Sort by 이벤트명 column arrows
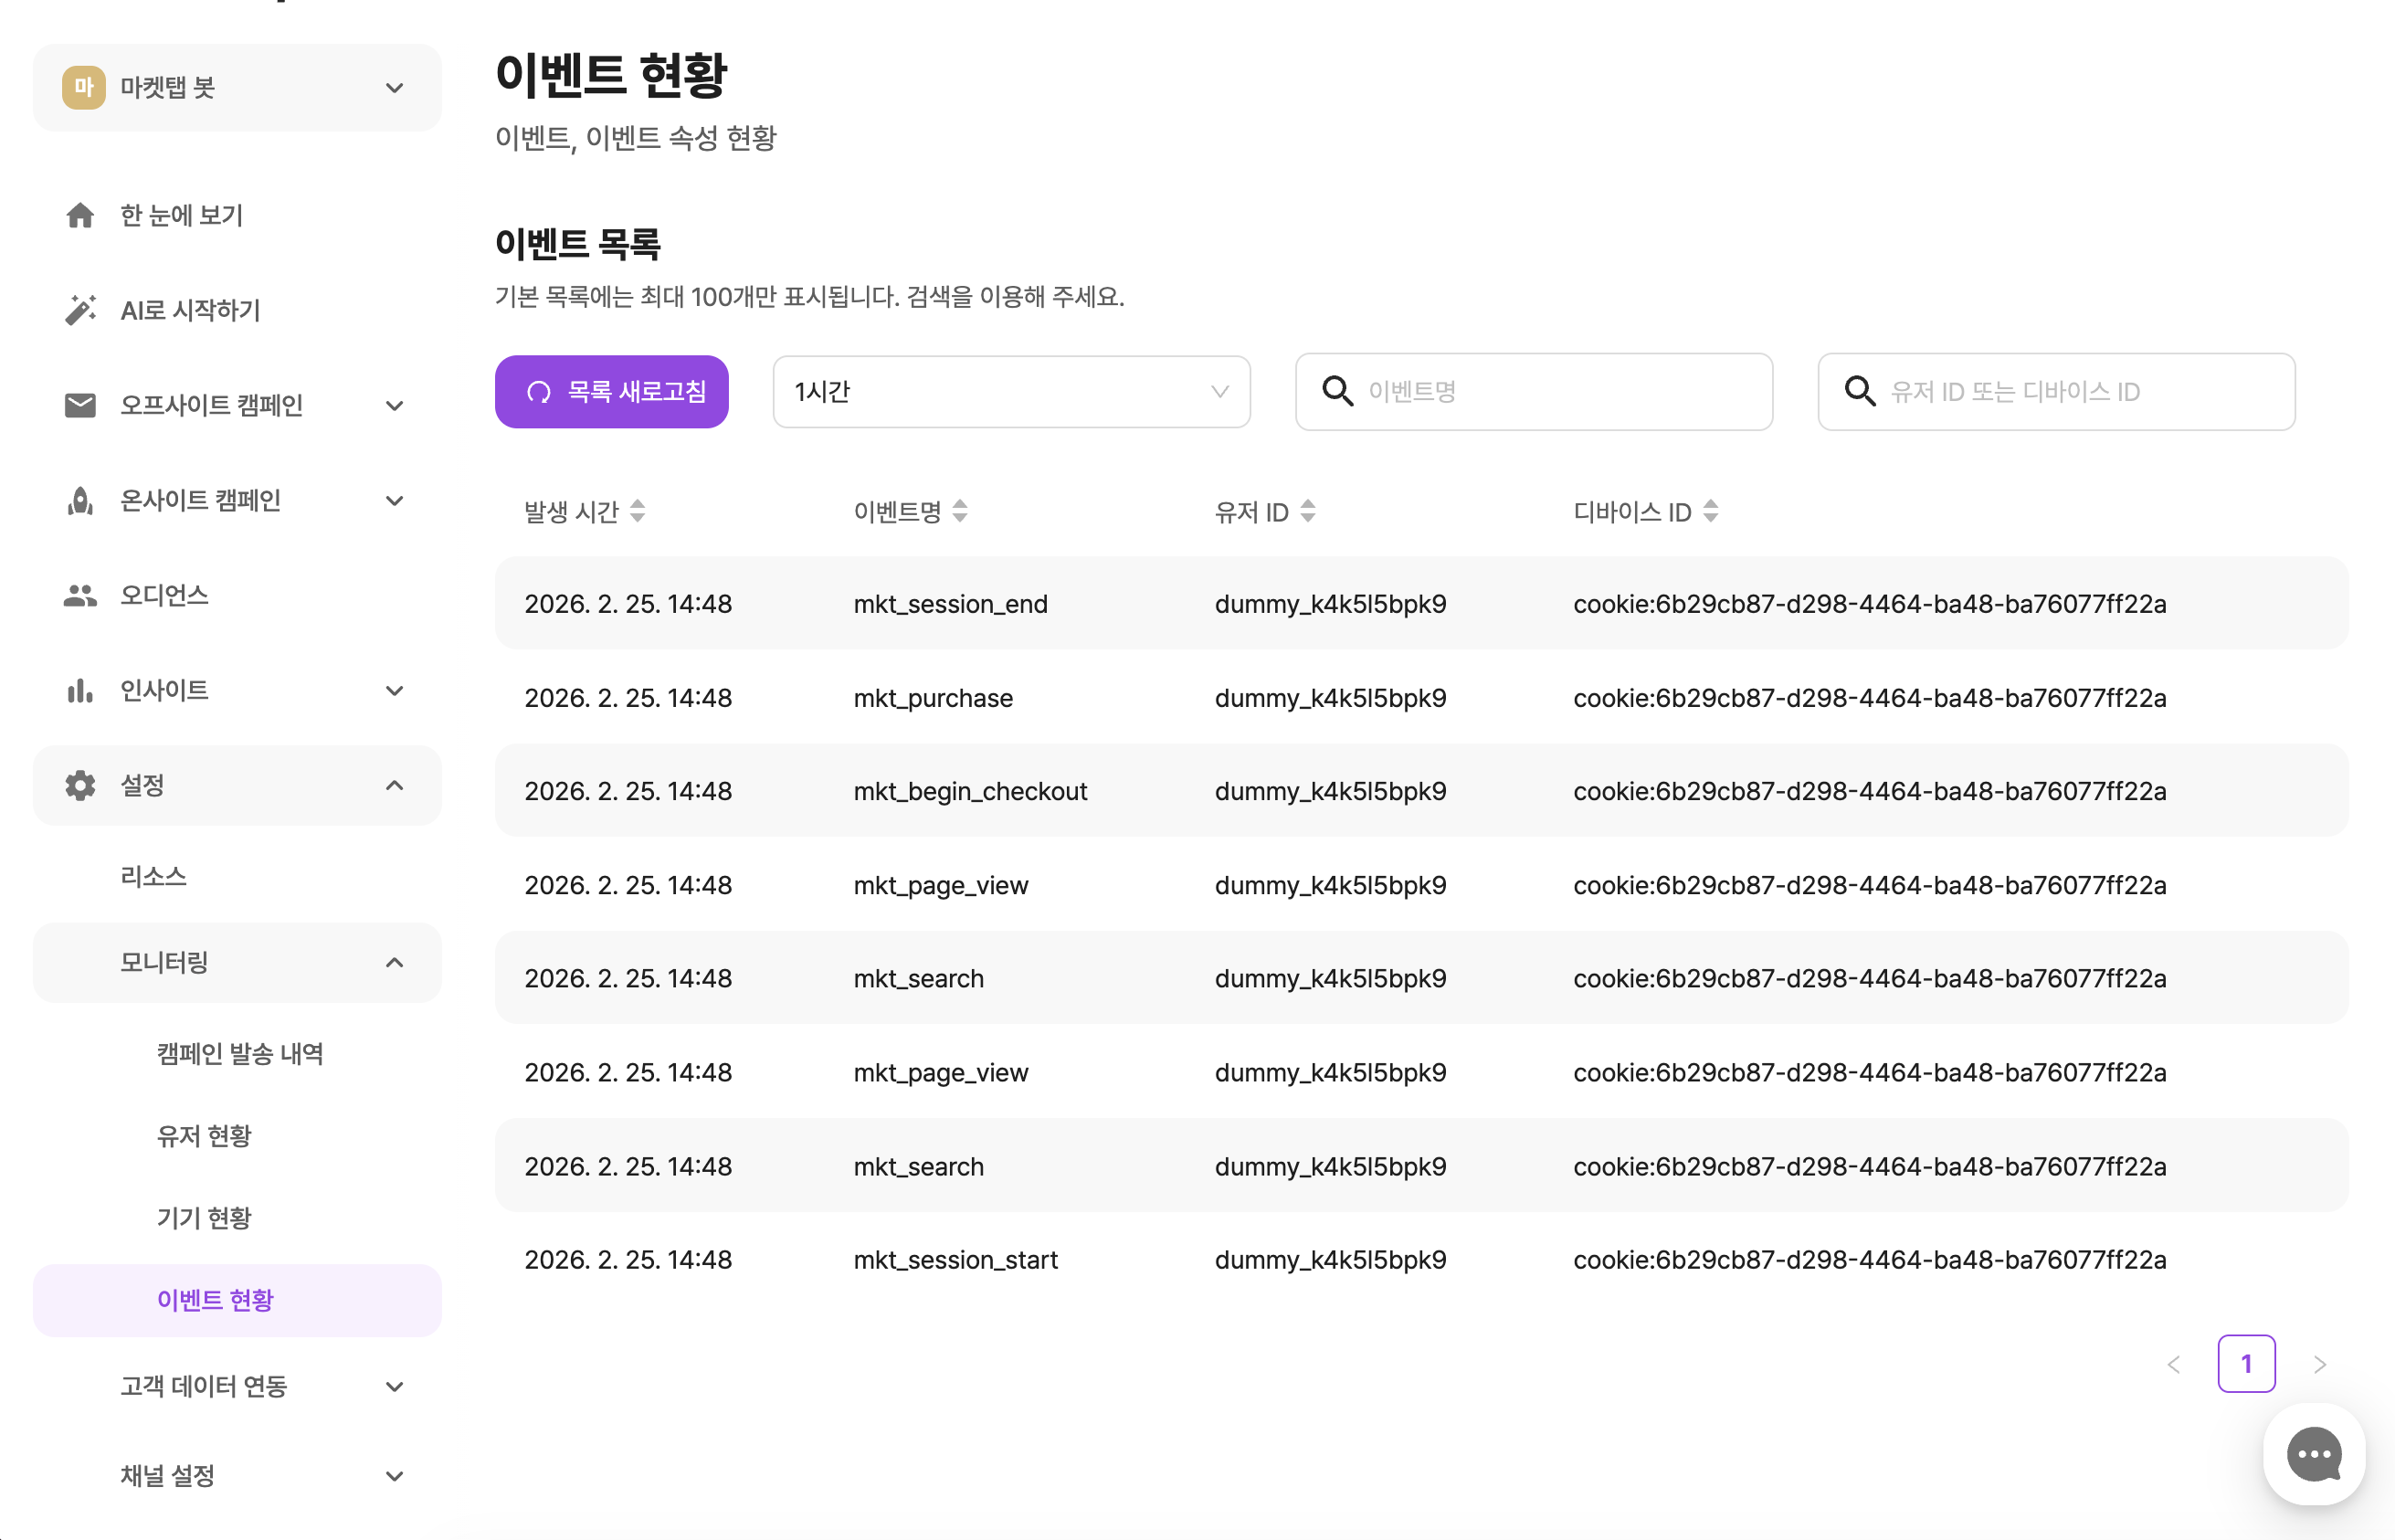 coord(959,511)
